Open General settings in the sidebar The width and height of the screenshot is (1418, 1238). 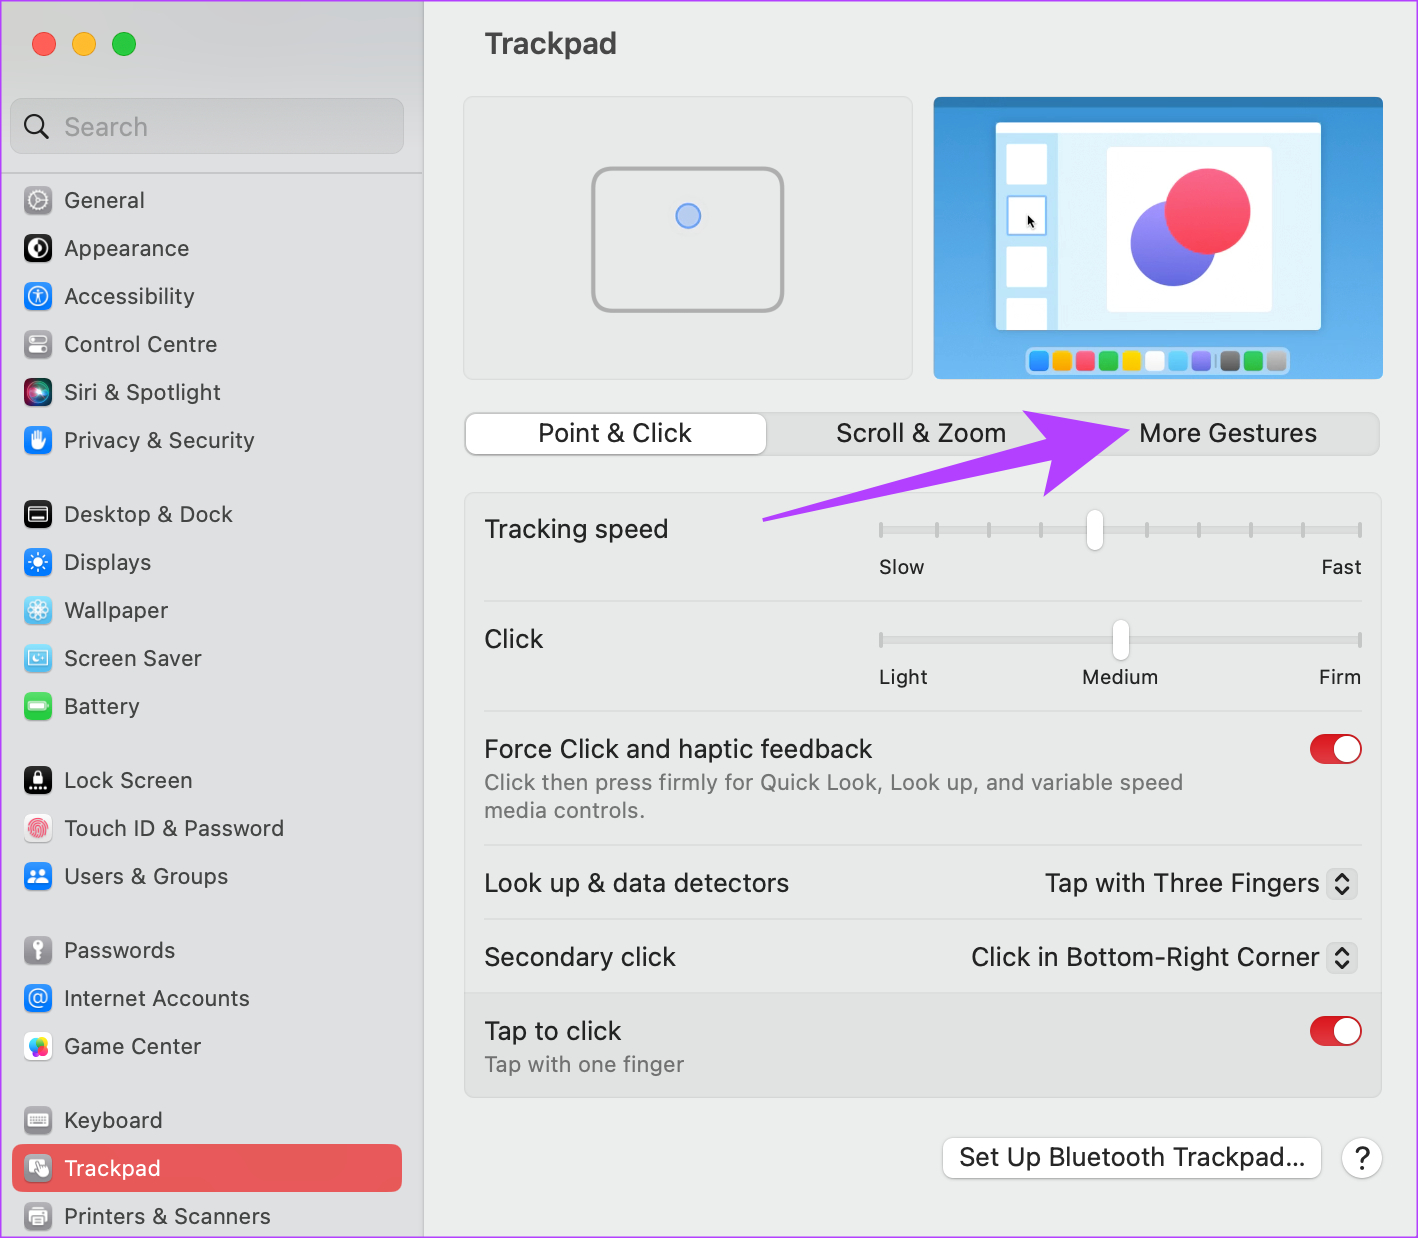click(x=104, y=200)
